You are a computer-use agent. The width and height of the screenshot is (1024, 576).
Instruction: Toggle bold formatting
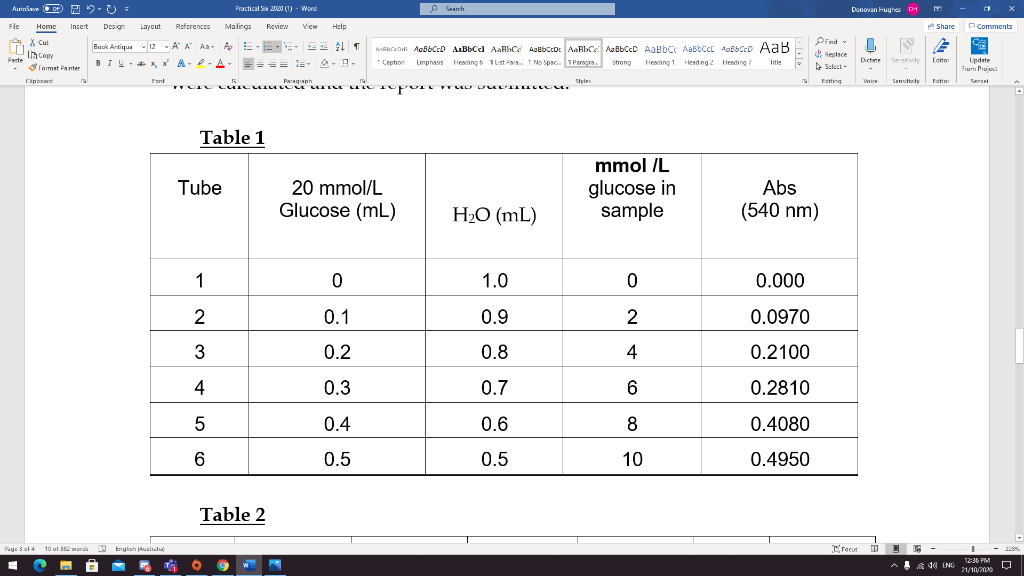97,62
